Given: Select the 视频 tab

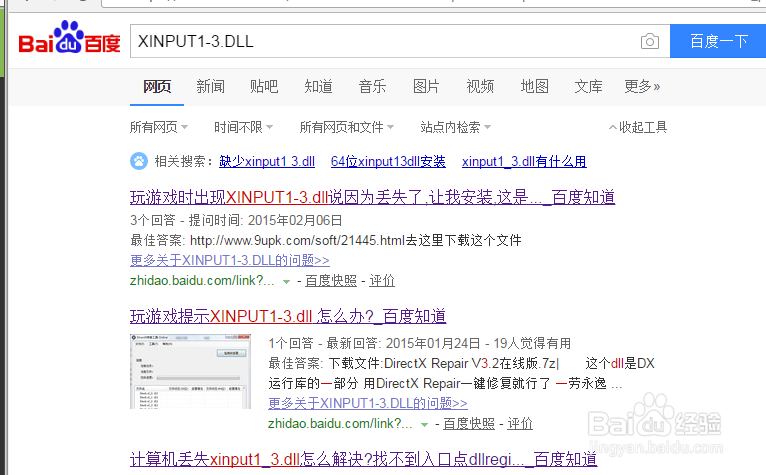Looking at the screenshot, I should 480,86.
